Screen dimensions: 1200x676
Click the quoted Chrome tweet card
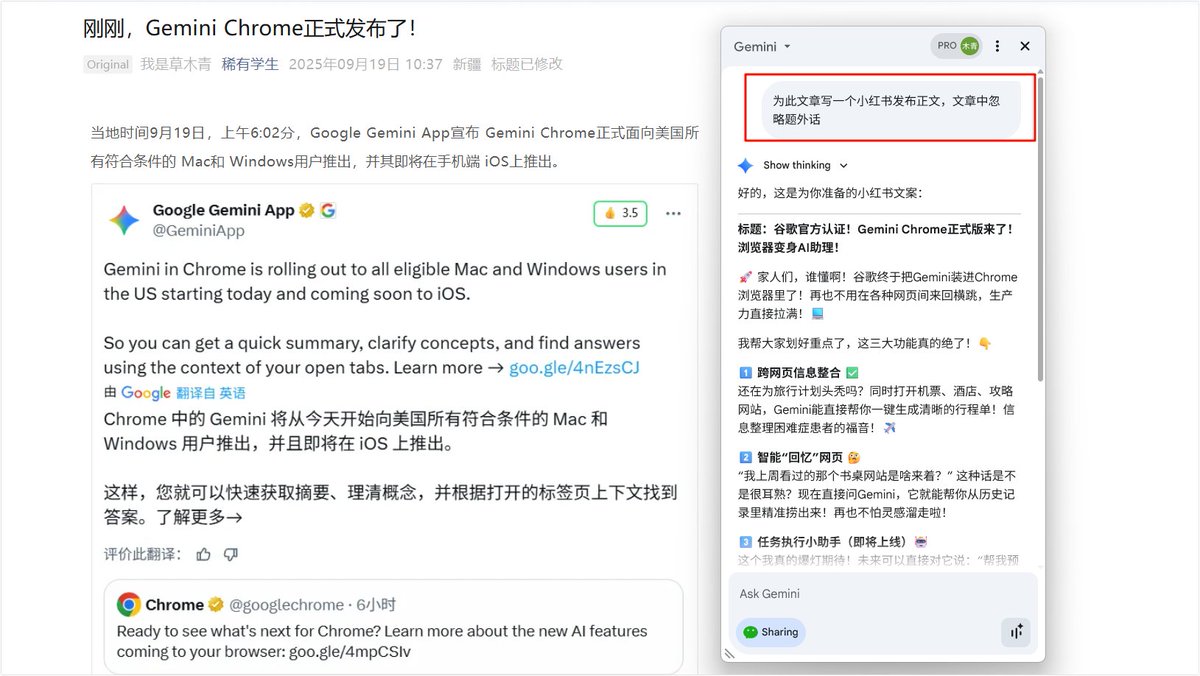pos(394,626)
